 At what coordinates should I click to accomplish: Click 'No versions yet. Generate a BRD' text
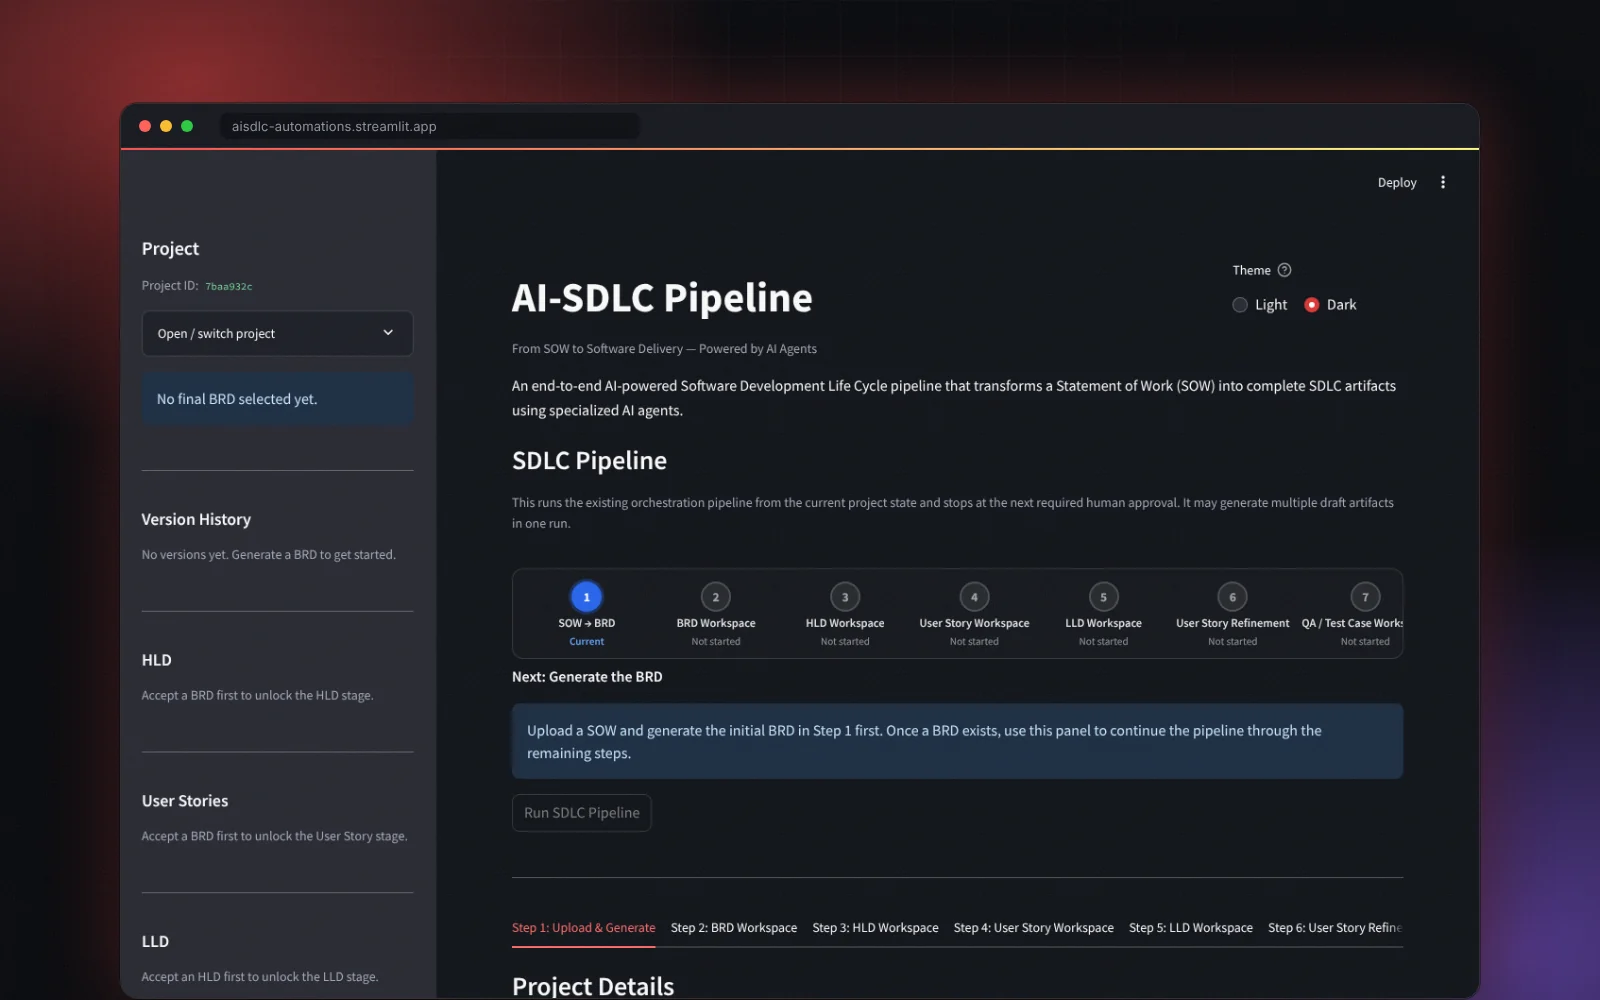(x=268, y=555)
